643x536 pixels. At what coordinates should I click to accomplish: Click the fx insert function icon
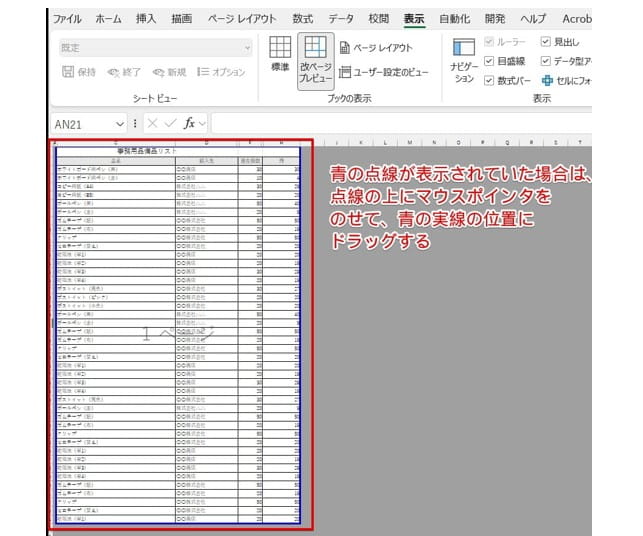[x=189, y=123]
